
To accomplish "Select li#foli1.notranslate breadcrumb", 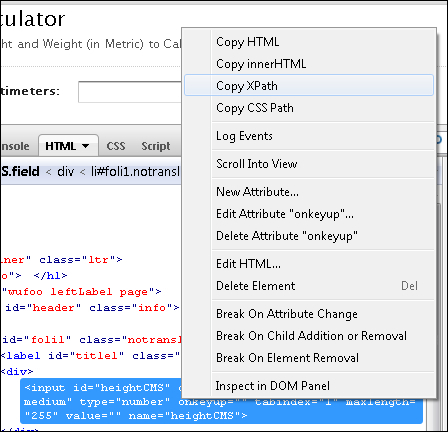I will click(136, 172).
